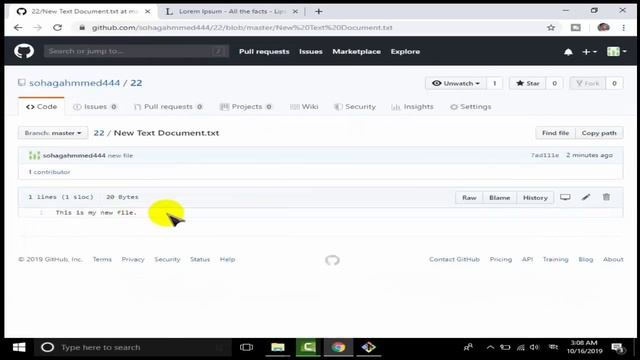
Task: Open the Blame view
Action: (x=500, y=198)
